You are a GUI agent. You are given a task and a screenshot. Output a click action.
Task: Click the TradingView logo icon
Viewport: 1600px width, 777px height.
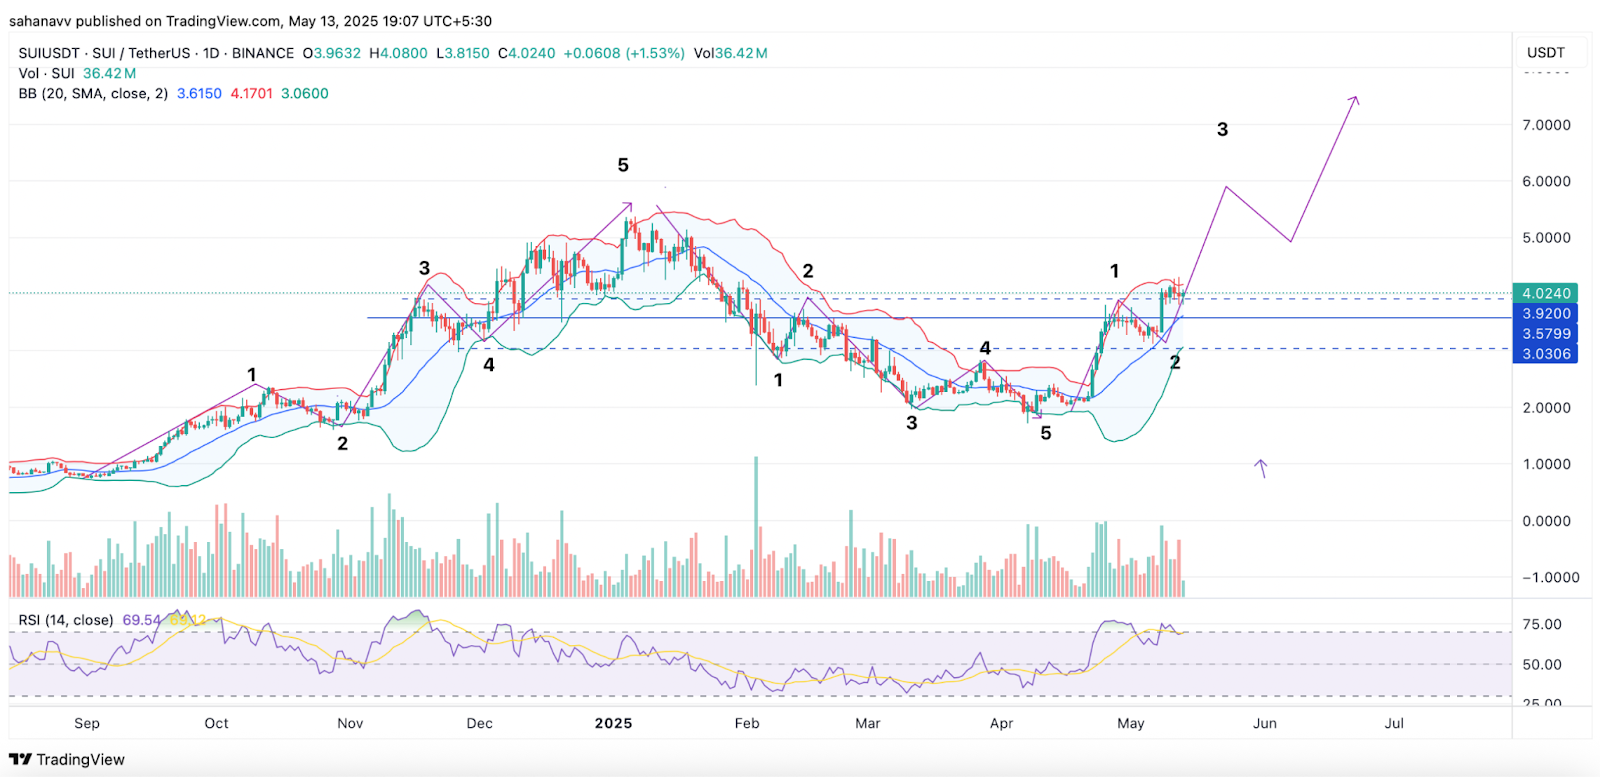pyautogui.click(x=20, y=759)
